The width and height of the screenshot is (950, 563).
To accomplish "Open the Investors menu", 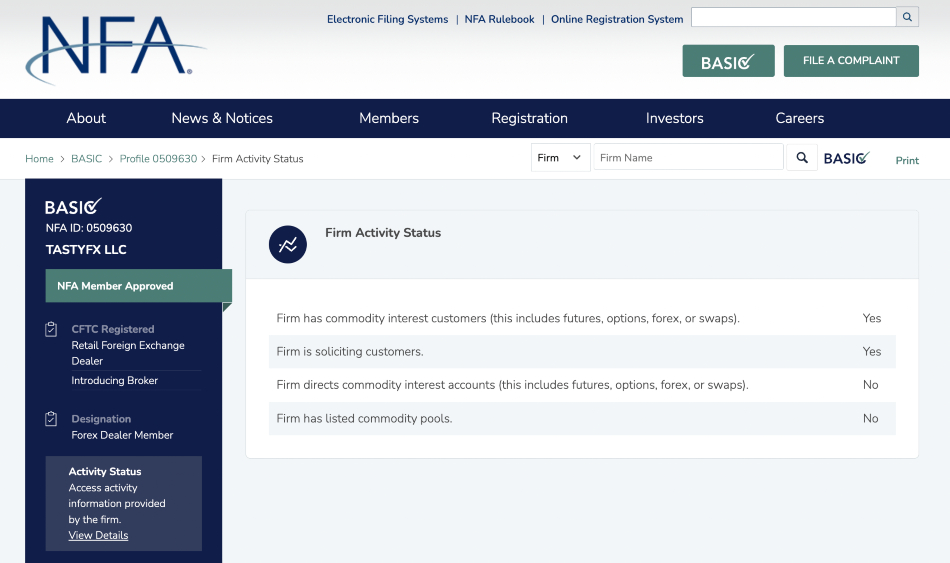I will (x=674, y=118).
